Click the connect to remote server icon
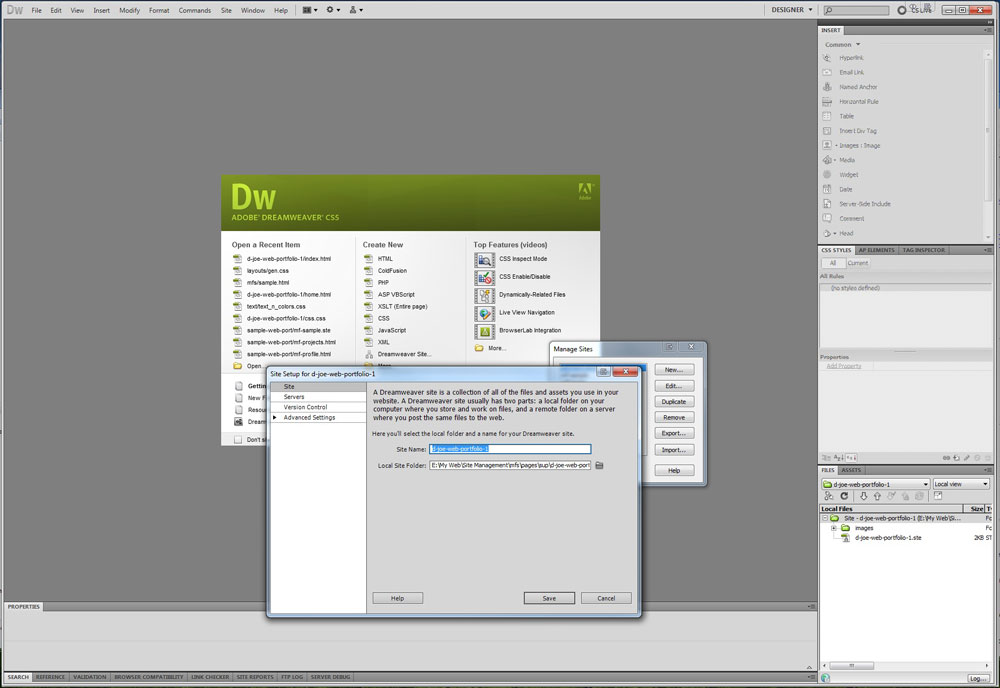Screen dimensions: 1000x688 click(x=829, y=496)
